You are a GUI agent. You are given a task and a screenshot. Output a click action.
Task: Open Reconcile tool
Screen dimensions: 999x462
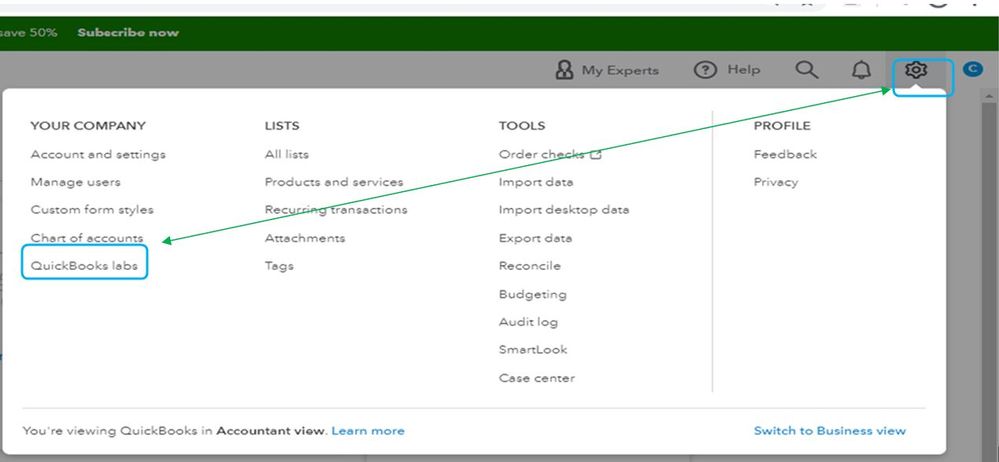[529, 266]
